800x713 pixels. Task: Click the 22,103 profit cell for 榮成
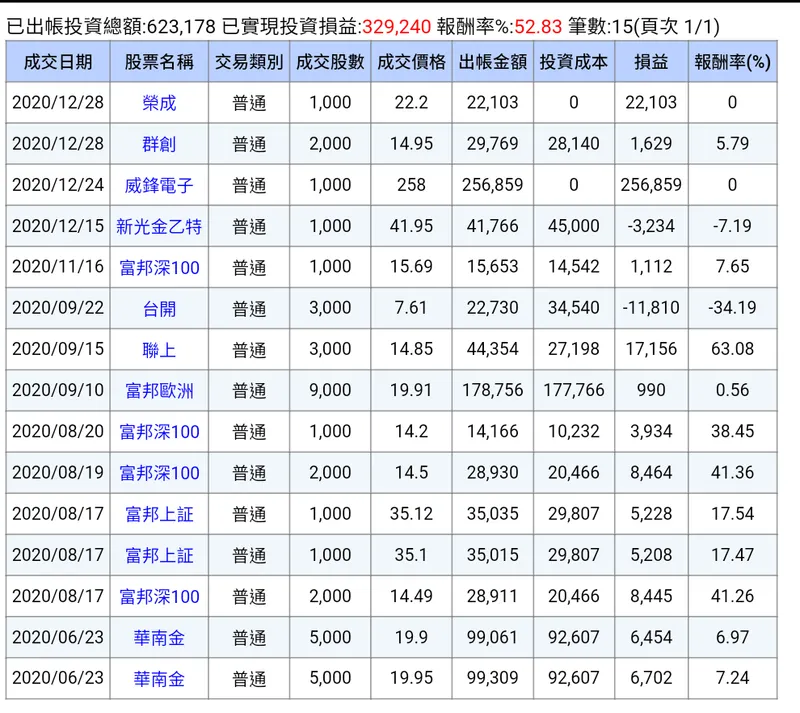[x=651, y=103]
